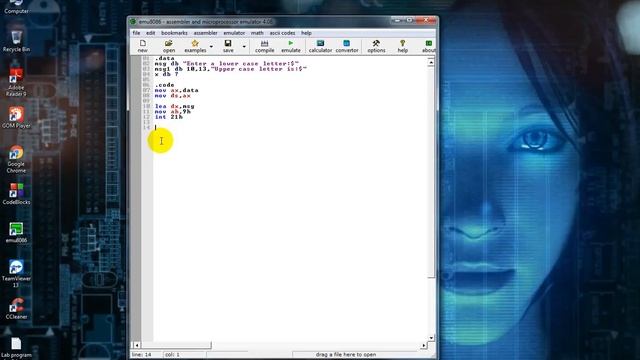Open a file with the open icon
The height and width of the screenshot is (360, 640).
169,46
